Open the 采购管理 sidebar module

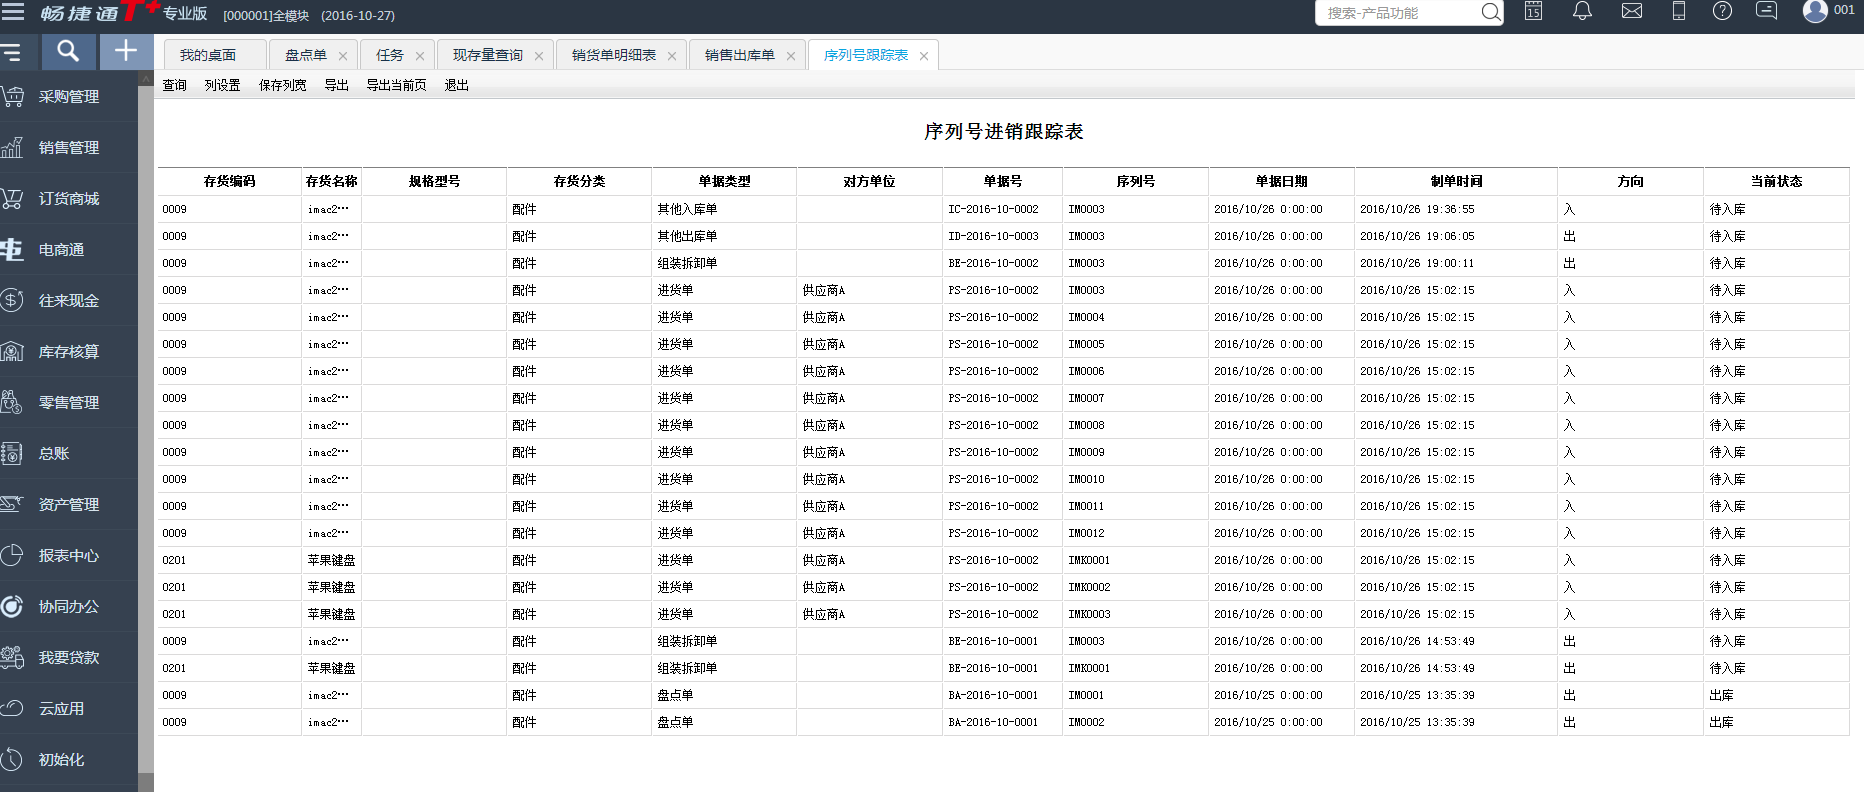68,97
